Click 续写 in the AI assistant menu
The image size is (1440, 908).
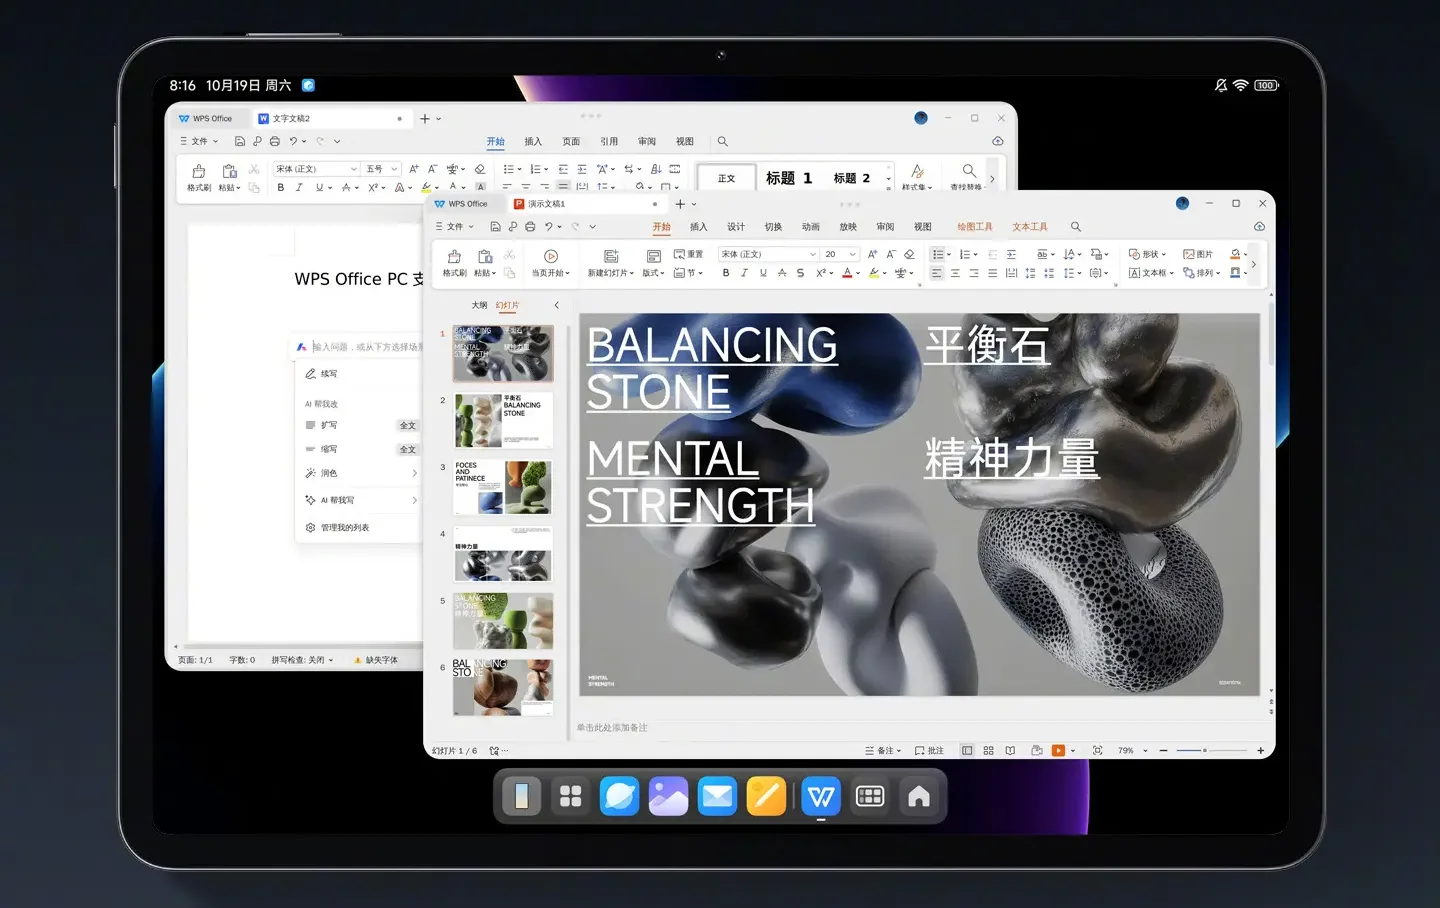321,374
